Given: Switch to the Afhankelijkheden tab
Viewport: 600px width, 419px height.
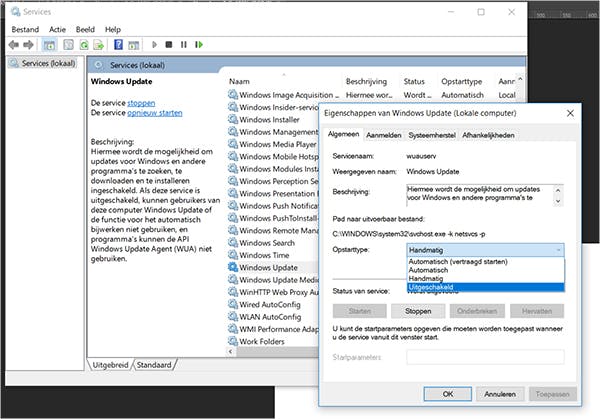Looking at the screenshot, I should (488, 135).
